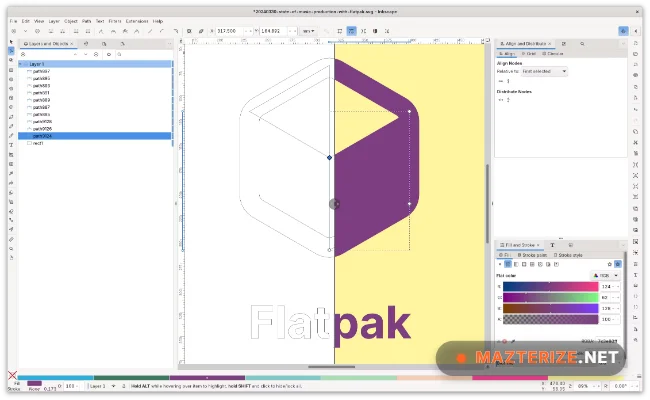Open Text panel tab beside Fill and Stroke
650x400 pixels.
[x=552, y=245]
